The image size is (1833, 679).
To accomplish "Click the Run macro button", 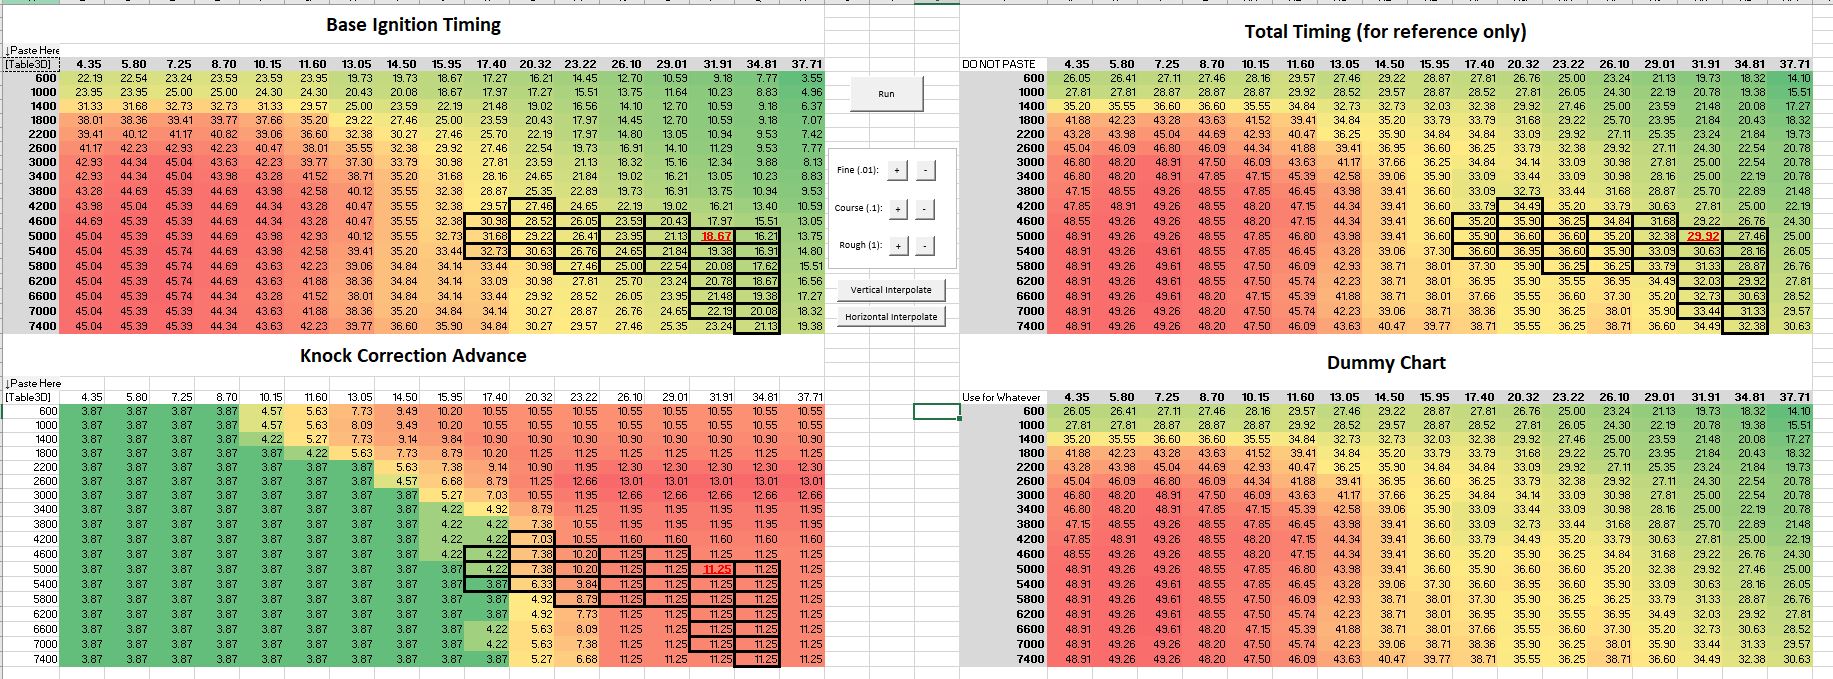I will pos(886,94).
